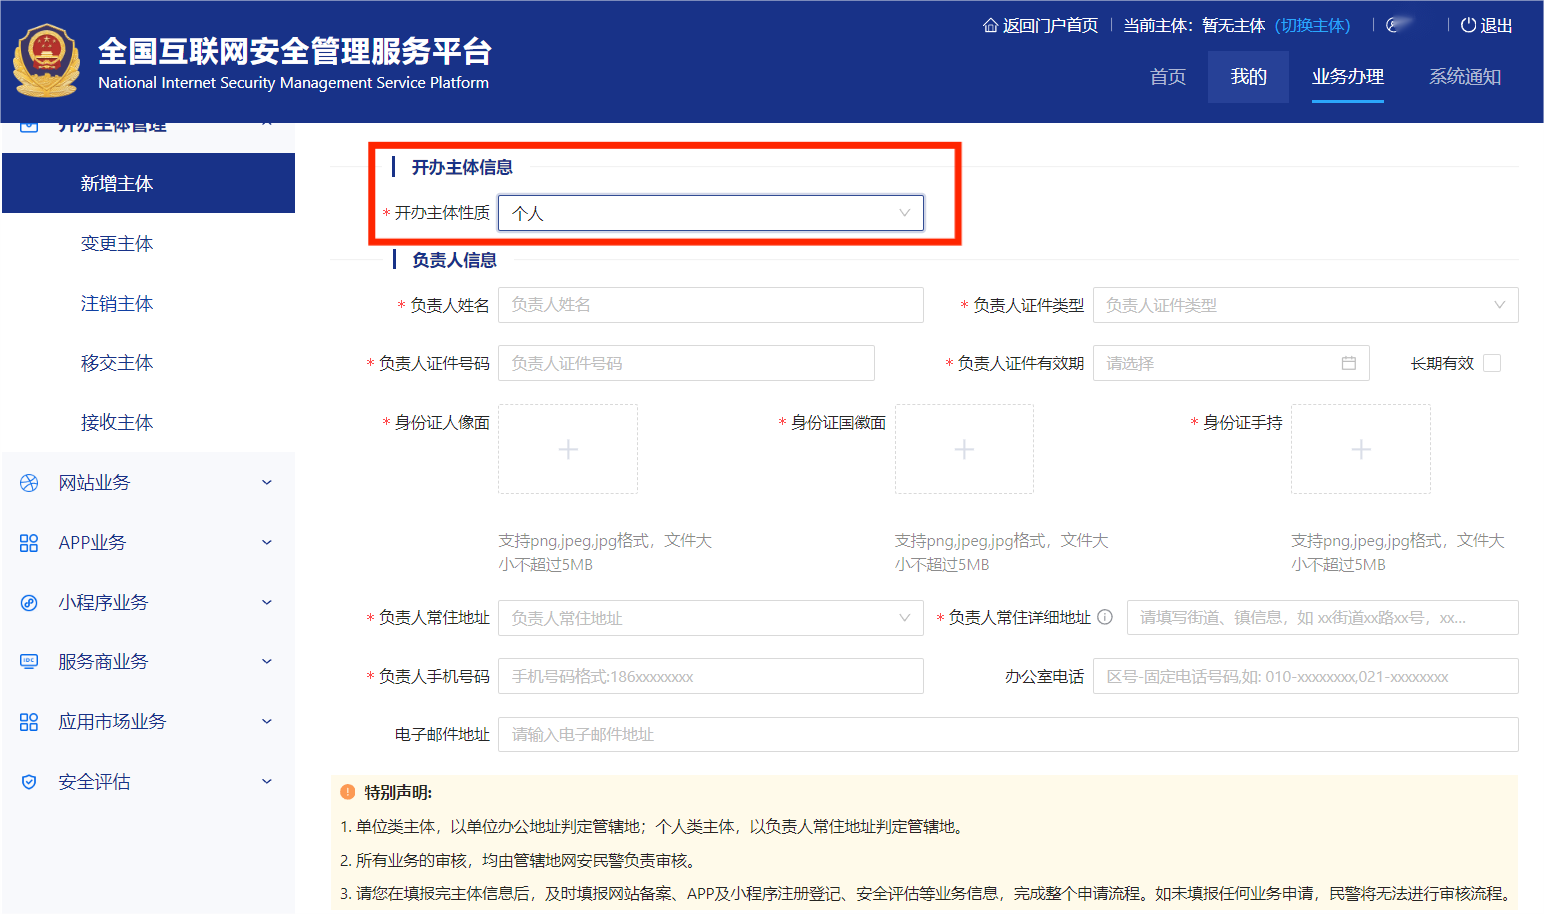Enable the 长期有效 checkbox
The image size is (1544, 914).
click(1491, 363)
